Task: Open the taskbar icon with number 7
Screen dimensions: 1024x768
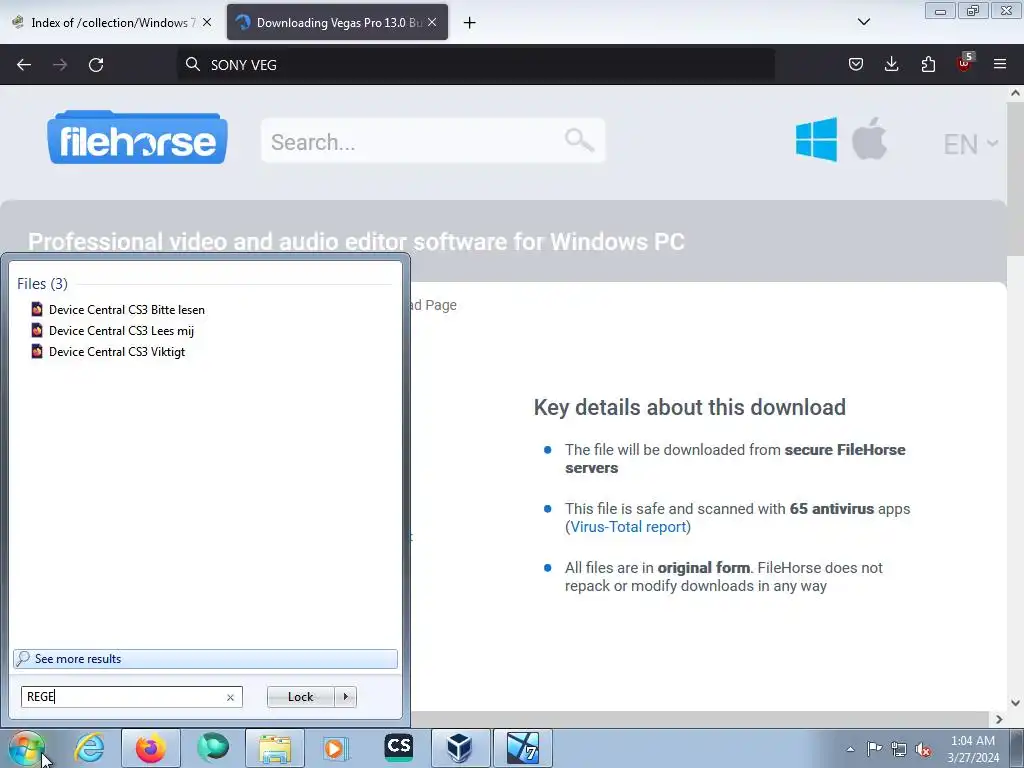Action: pos(522,748)
